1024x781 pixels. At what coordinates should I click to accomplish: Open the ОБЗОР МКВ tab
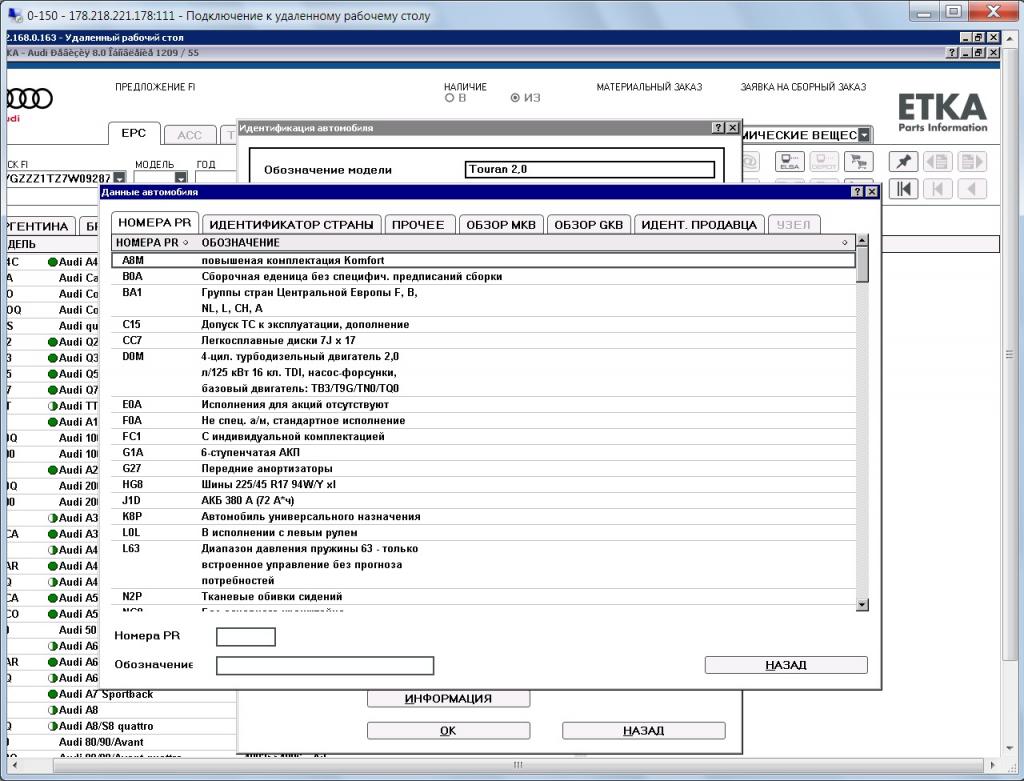(x=501, y=225)
